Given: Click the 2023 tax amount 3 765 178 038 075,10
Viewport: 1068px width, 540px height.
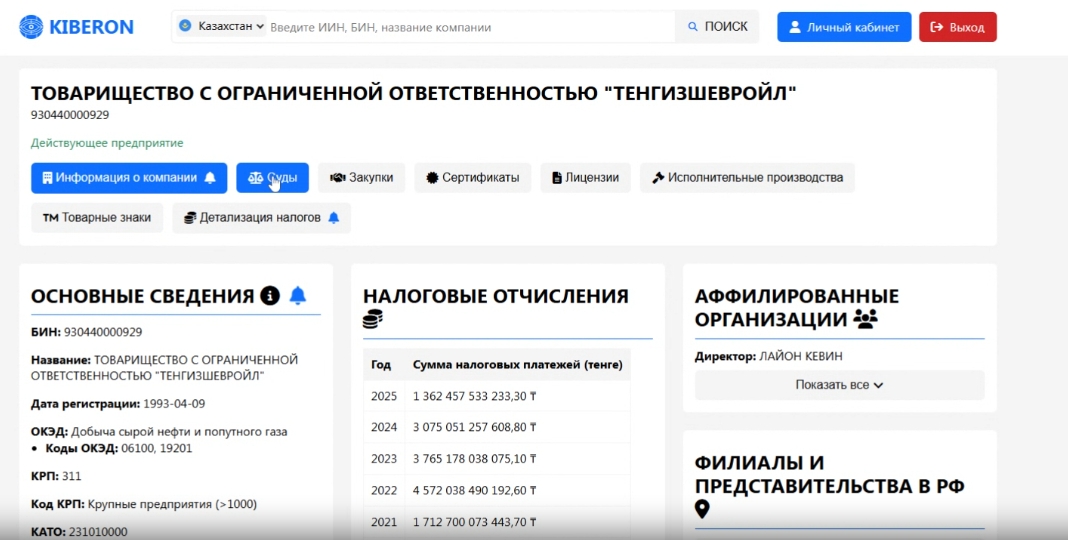Looking at the screenshot, I should click(475, 459).
